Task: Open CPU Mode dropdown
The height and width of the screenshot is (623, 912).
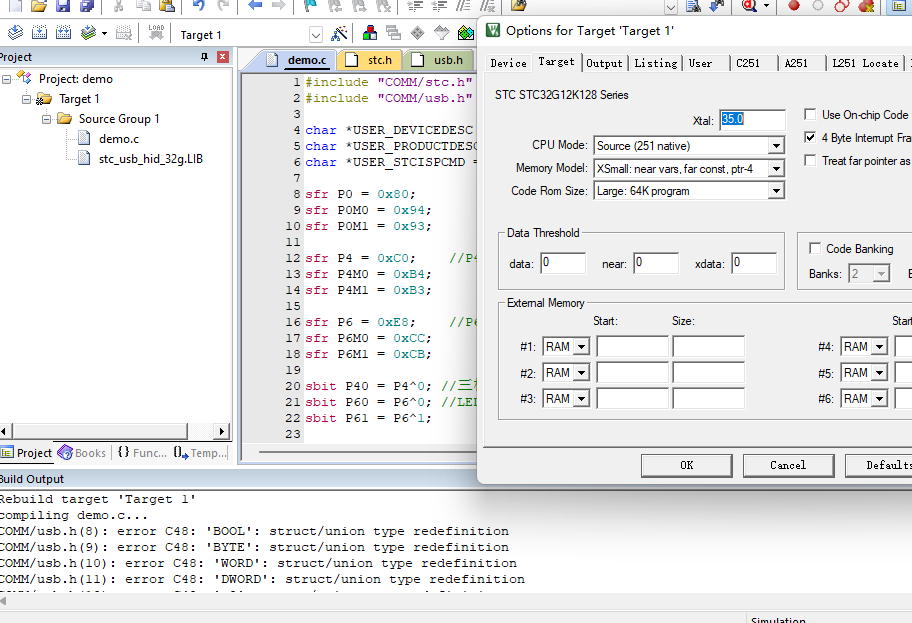Action: 776,145
